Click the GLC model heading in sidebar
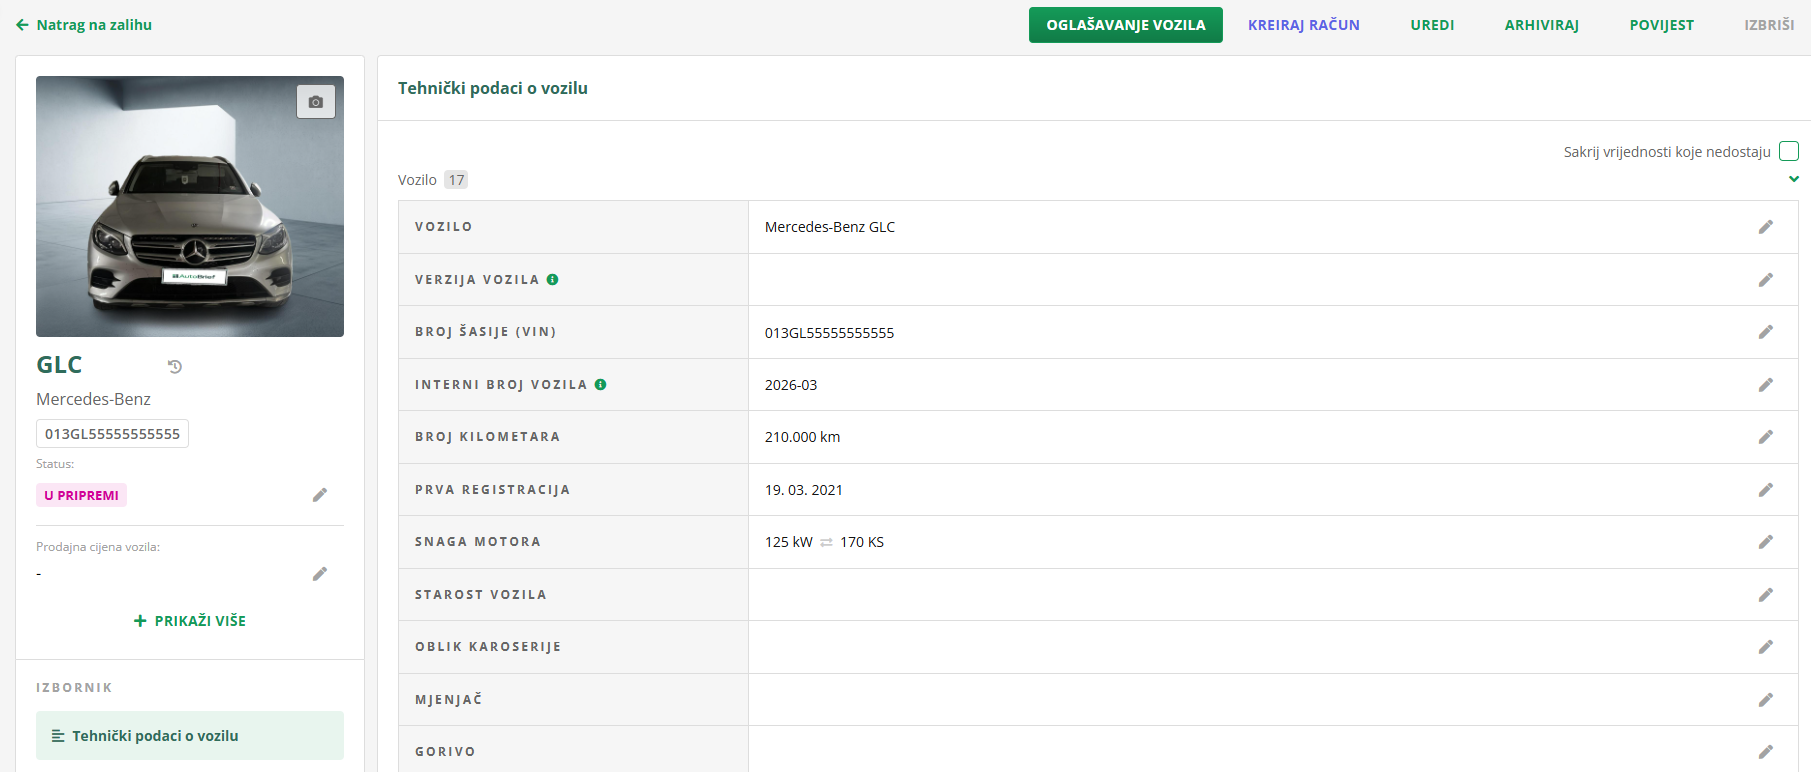 pyautogui.click(x=60, y=365)
